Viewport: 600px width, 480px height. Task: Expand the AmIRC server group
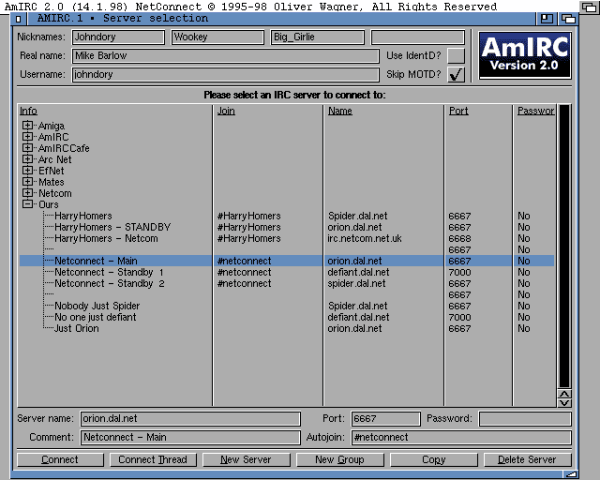pyautogui.click(x=28, y=136)
